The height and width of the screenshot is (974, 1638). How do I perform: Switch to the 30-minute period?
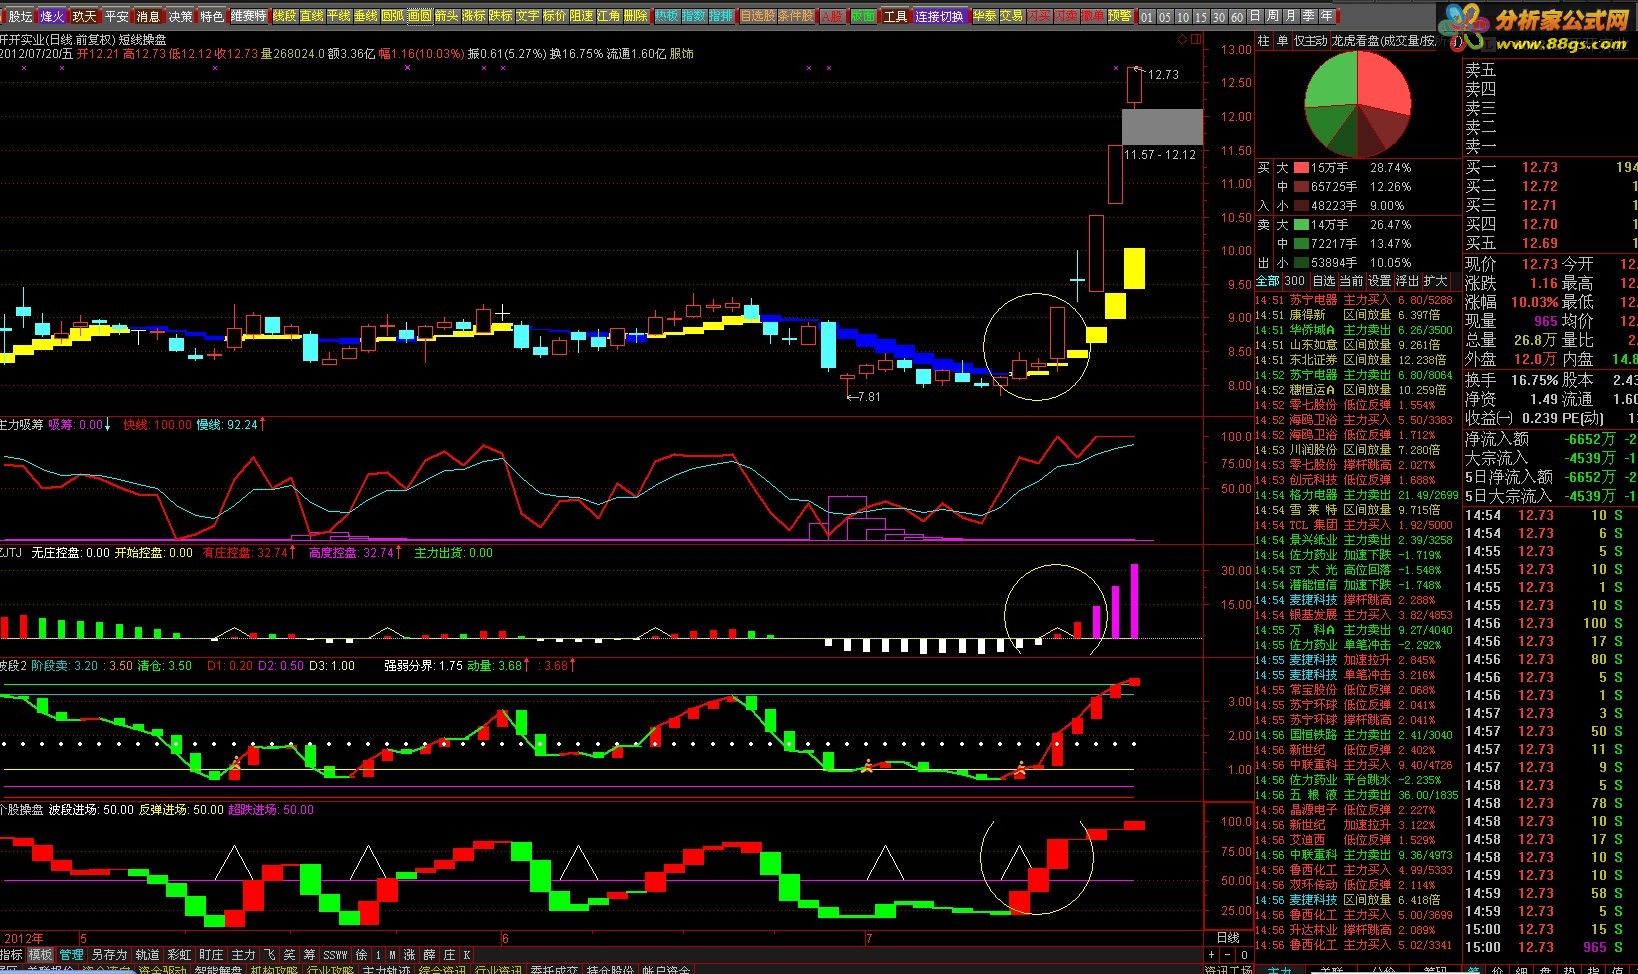[x=1218, y=17]
